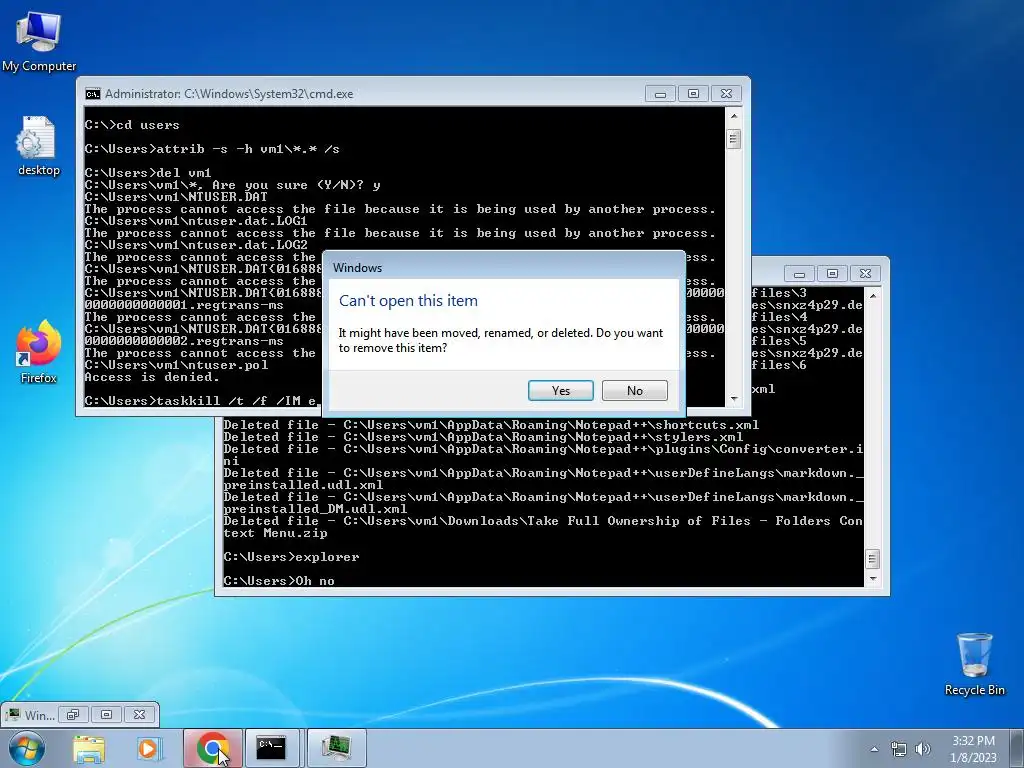Open Windows Explorer from the taskbar
1024x768 pixels.
pyautogui.click(x=89, y=748)
